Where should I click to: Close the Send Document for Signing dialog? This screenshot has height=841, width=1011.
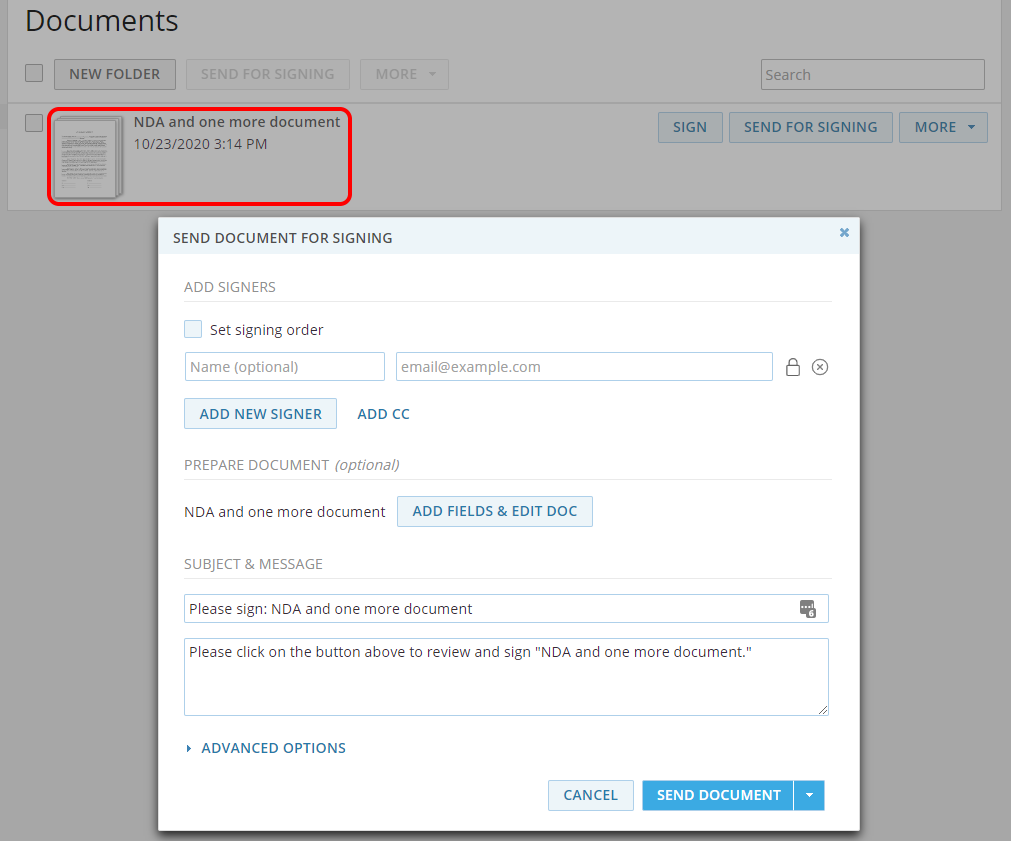pos(844,232)
